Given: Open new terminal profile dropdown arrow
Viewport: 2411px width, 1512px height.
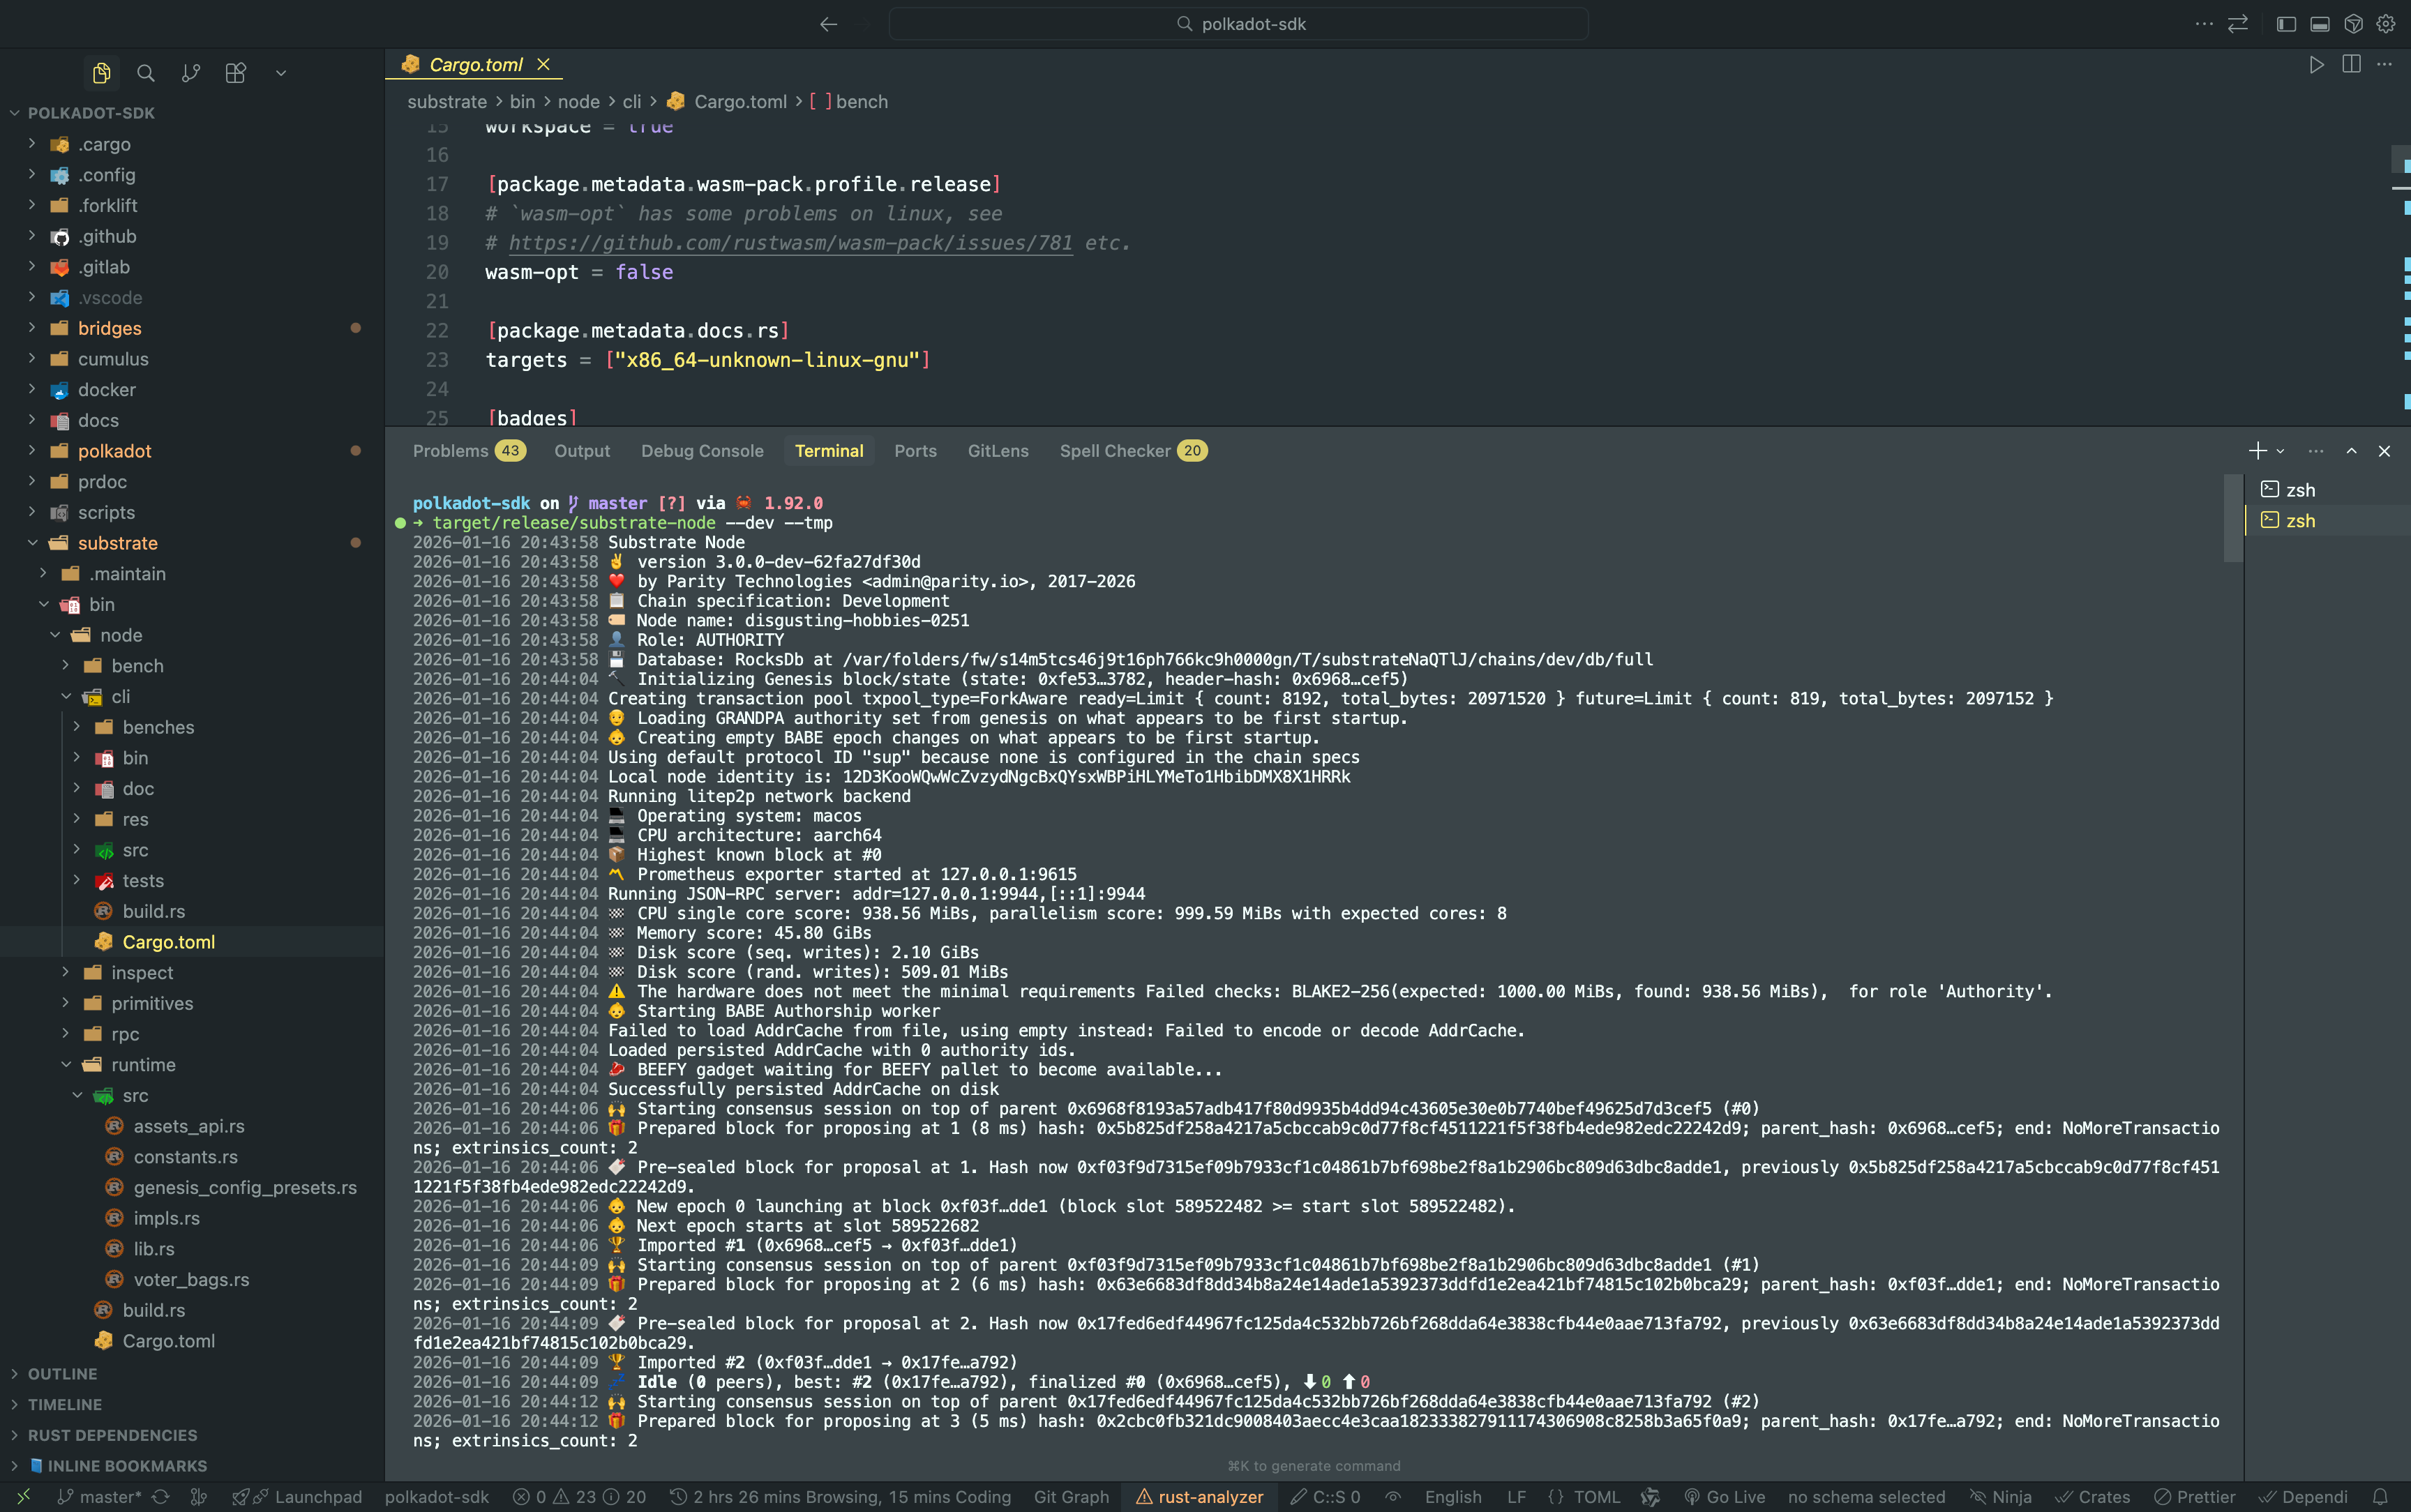Looking at the screenshot, I should coord(2280,451).
